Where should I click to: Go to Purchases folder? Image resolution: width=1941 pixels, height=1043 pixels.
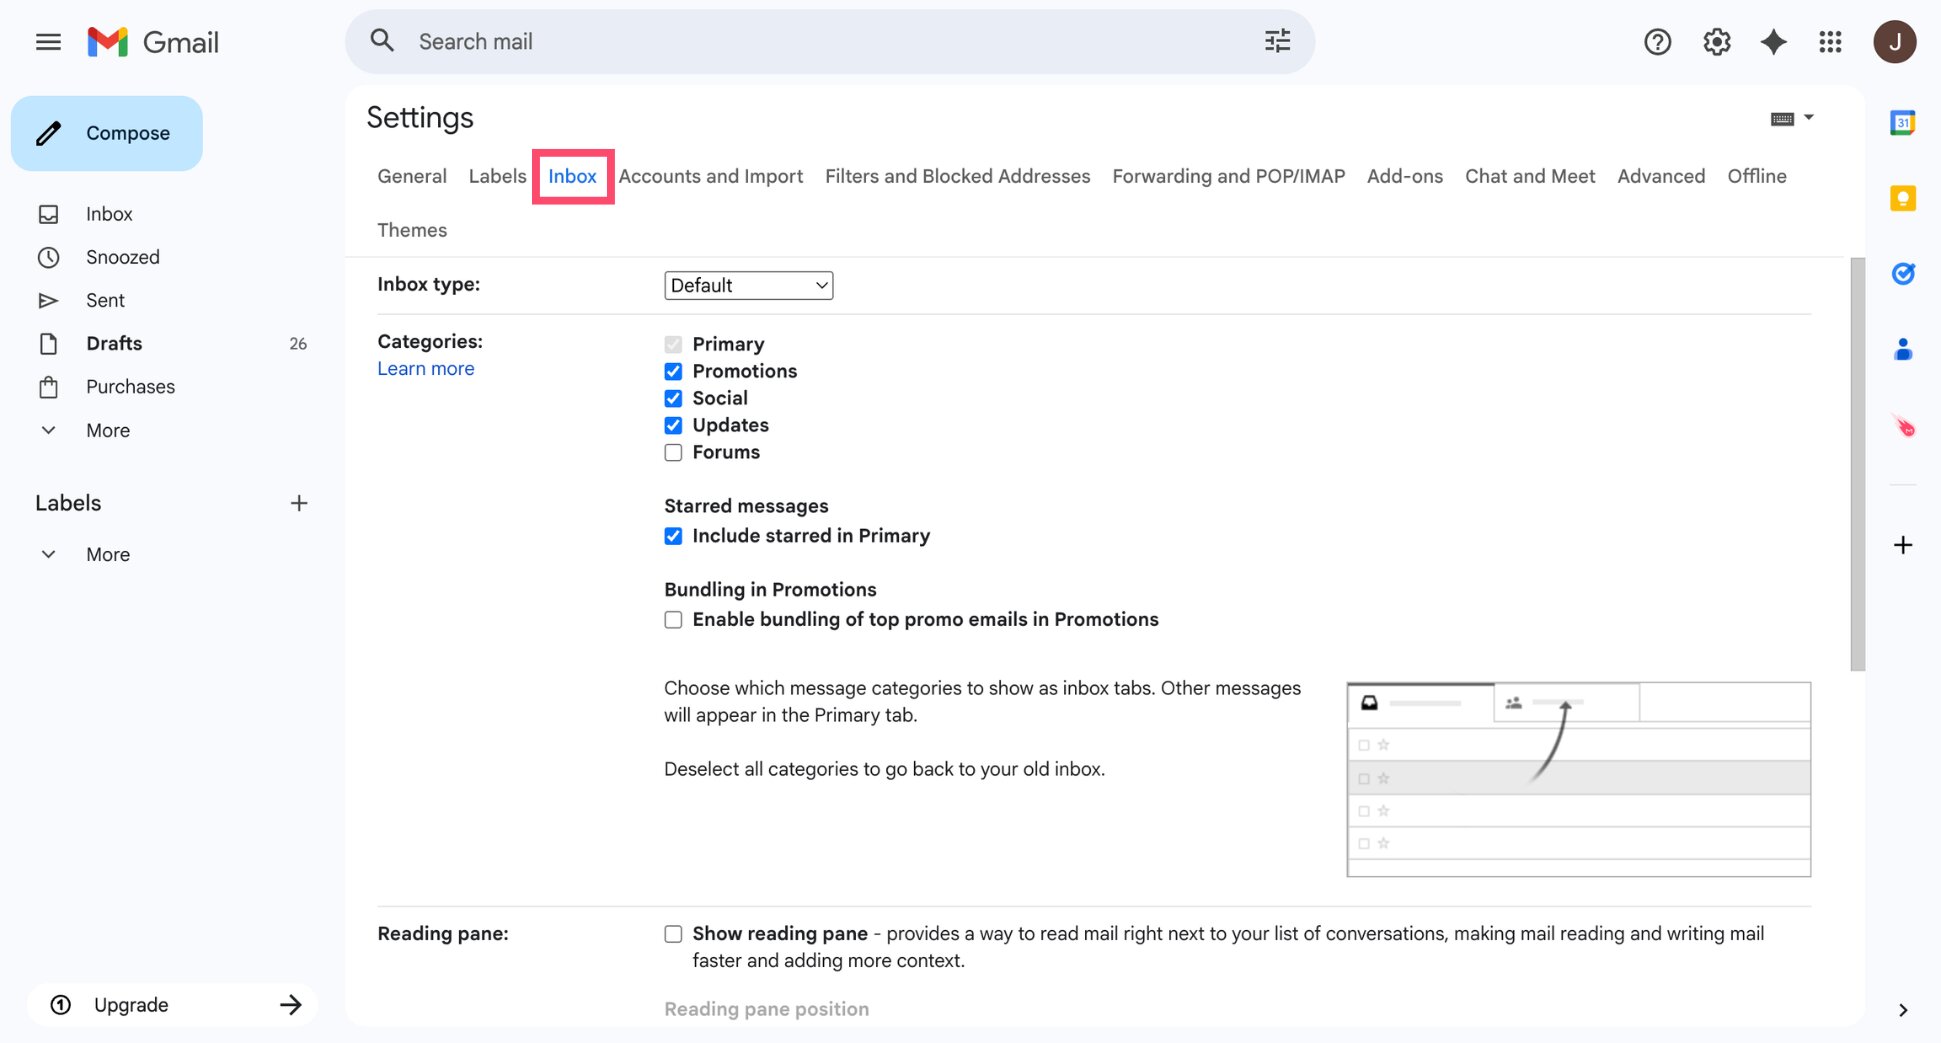point(130,387)
